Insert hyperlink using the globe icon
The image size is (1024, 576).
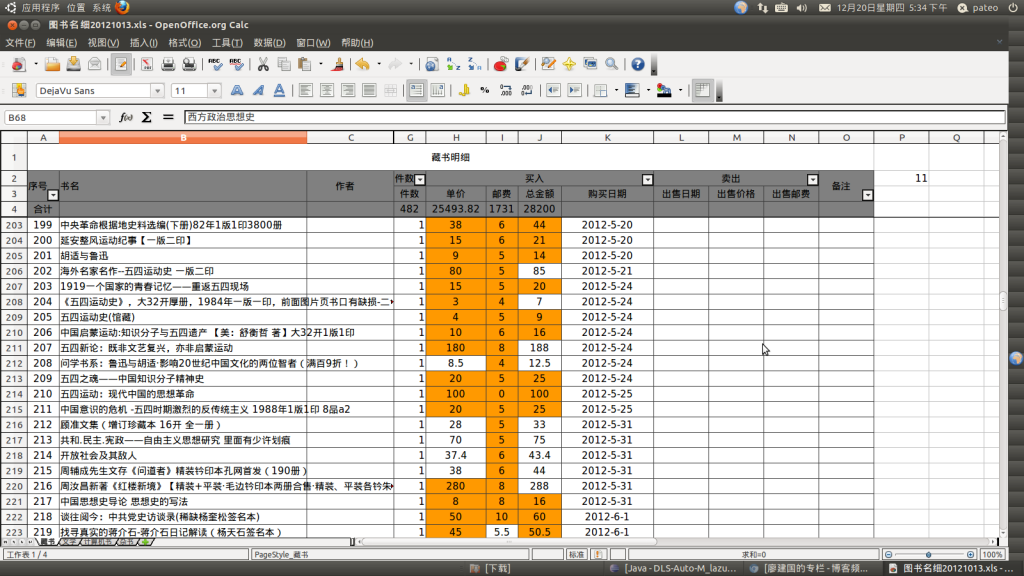click(432, 64)
